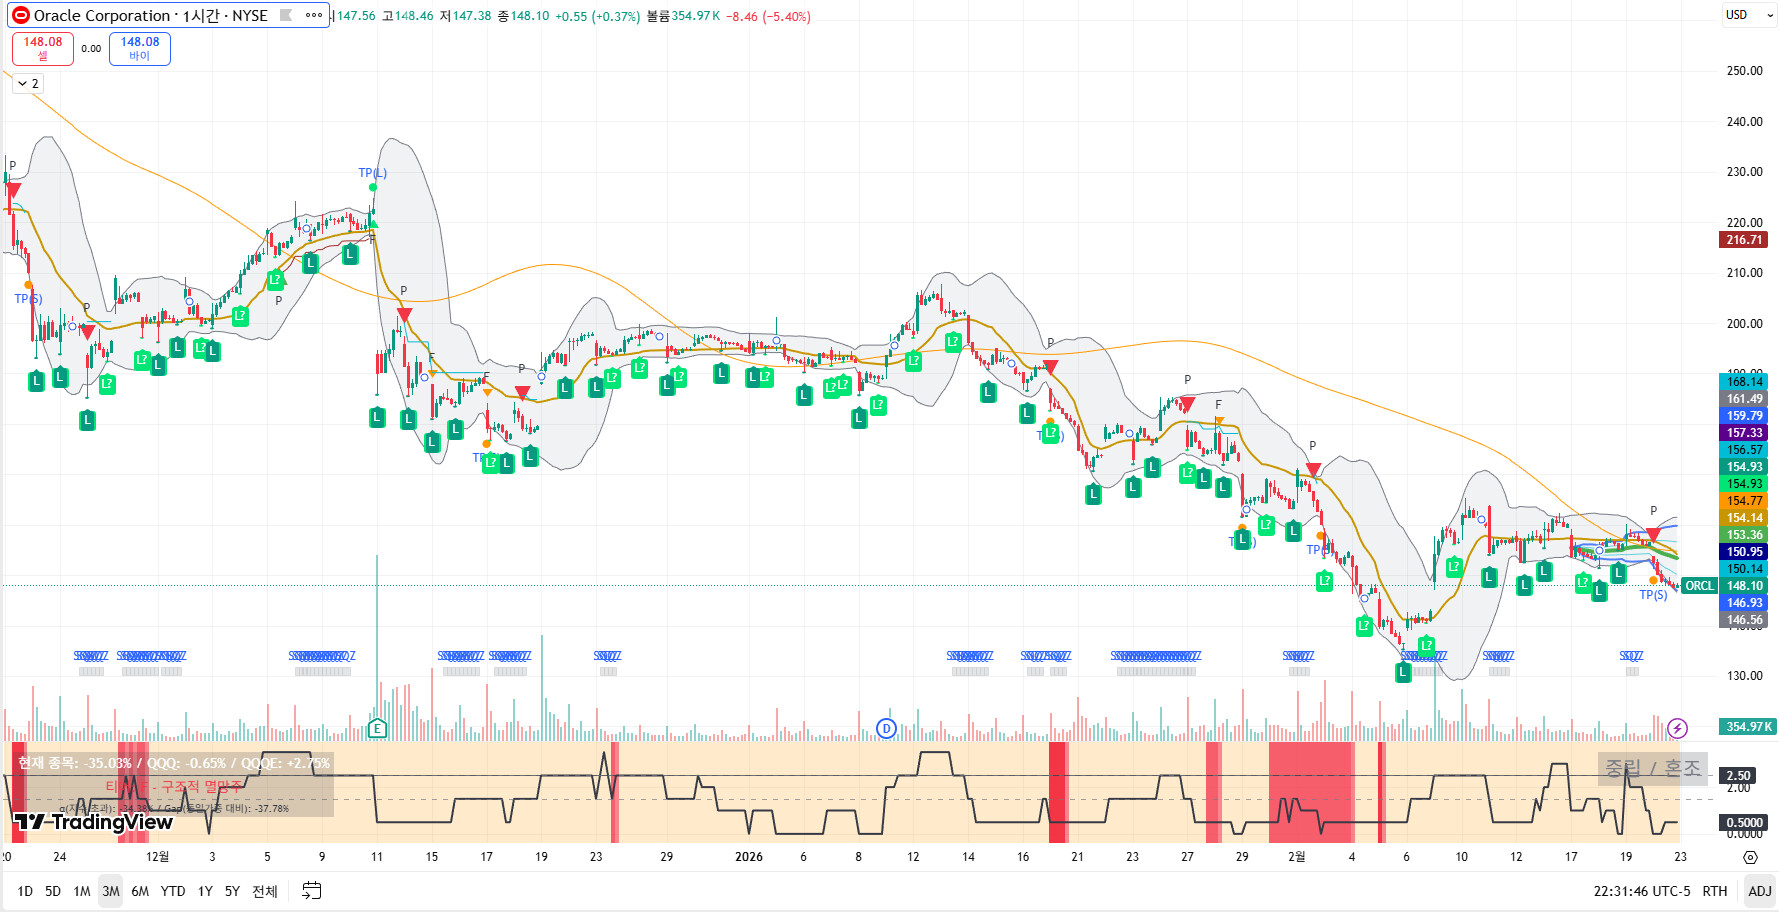Click the 159.79 blue price label
The width and height of the screenshot is (1779, 912).
pyautogui.click(x=1744, y=416)
